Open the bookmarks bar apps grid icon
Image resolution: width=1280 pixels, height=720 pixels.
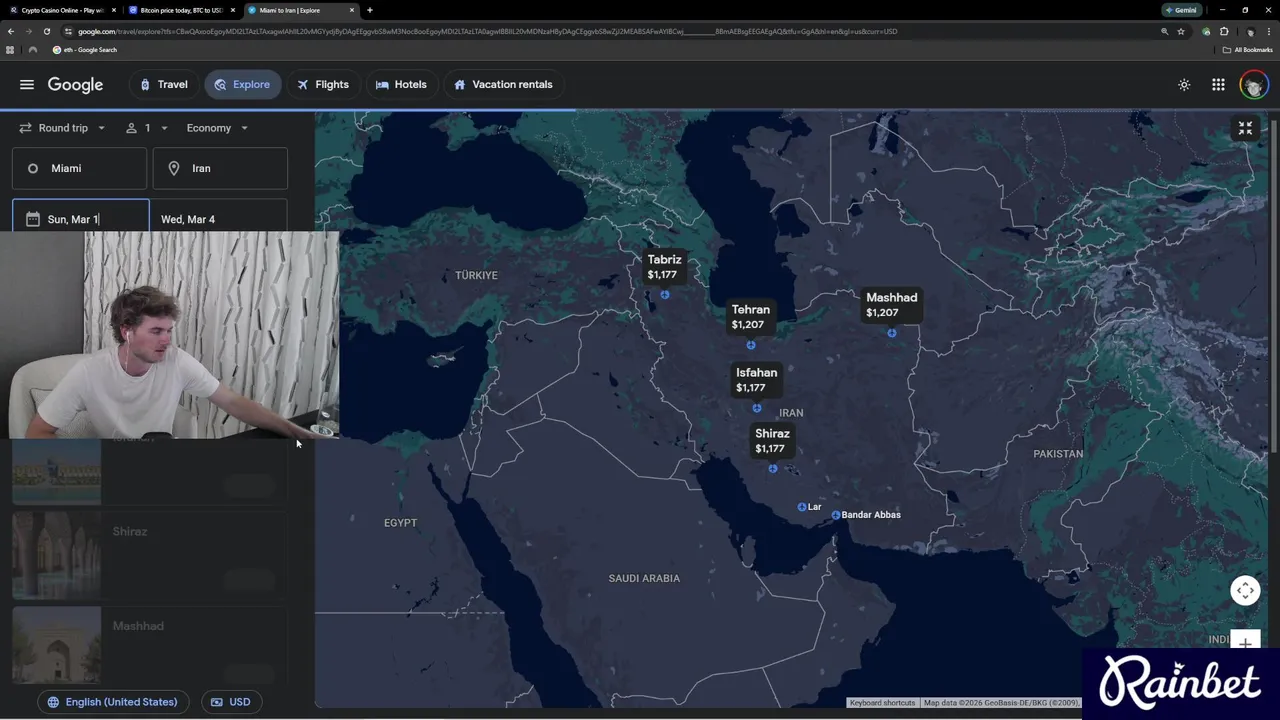10,50
